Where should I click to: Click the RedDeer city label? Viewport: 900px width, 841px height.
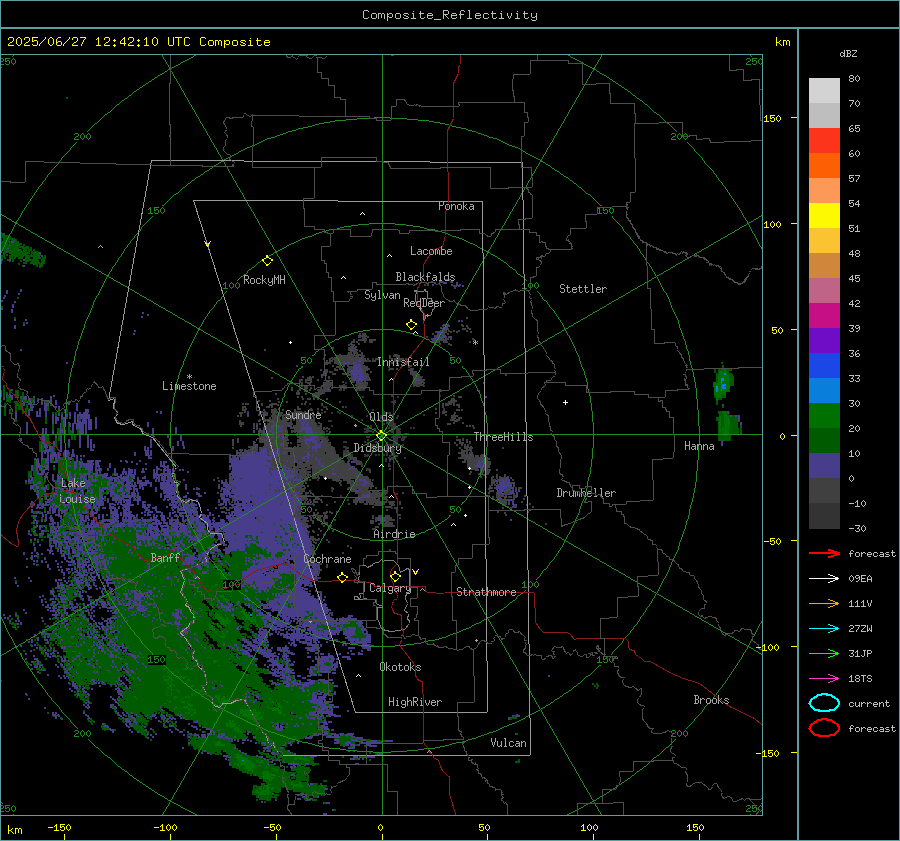[424, 303]
